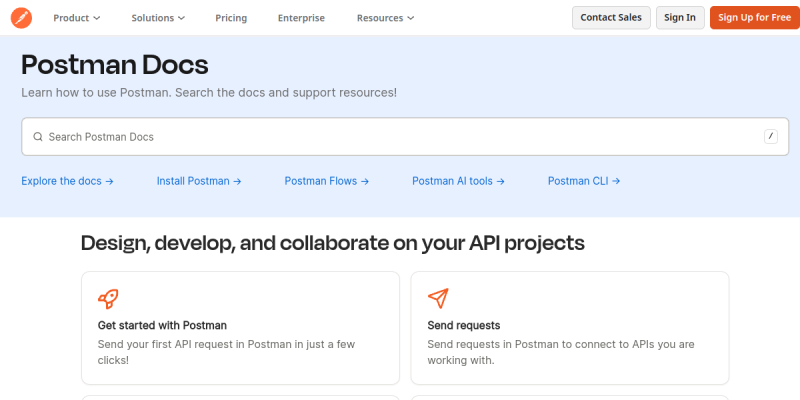
Task: Open the Postman Flows link
Action: (x=327, y=181)
